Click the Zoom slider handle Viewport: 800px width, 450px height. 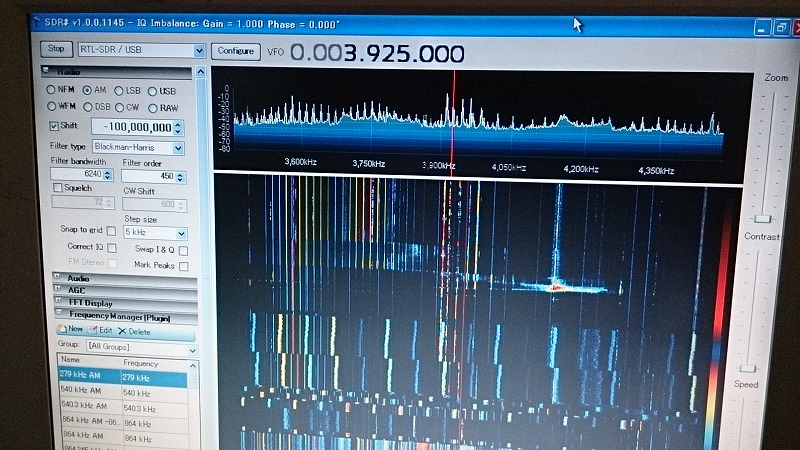coord(763,219)
